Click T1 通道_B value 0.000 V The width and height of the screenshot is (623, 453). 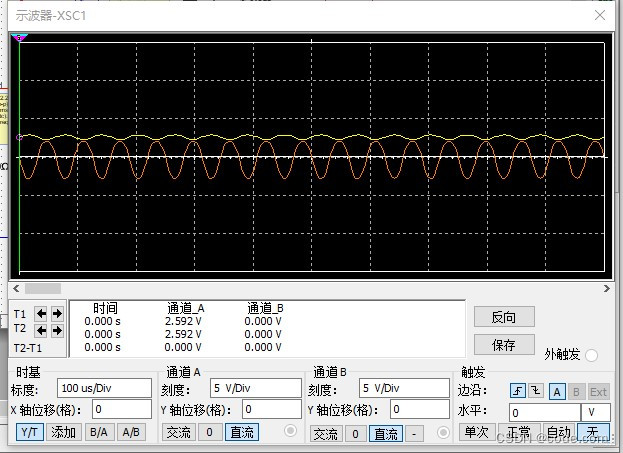tap(263, 321)
